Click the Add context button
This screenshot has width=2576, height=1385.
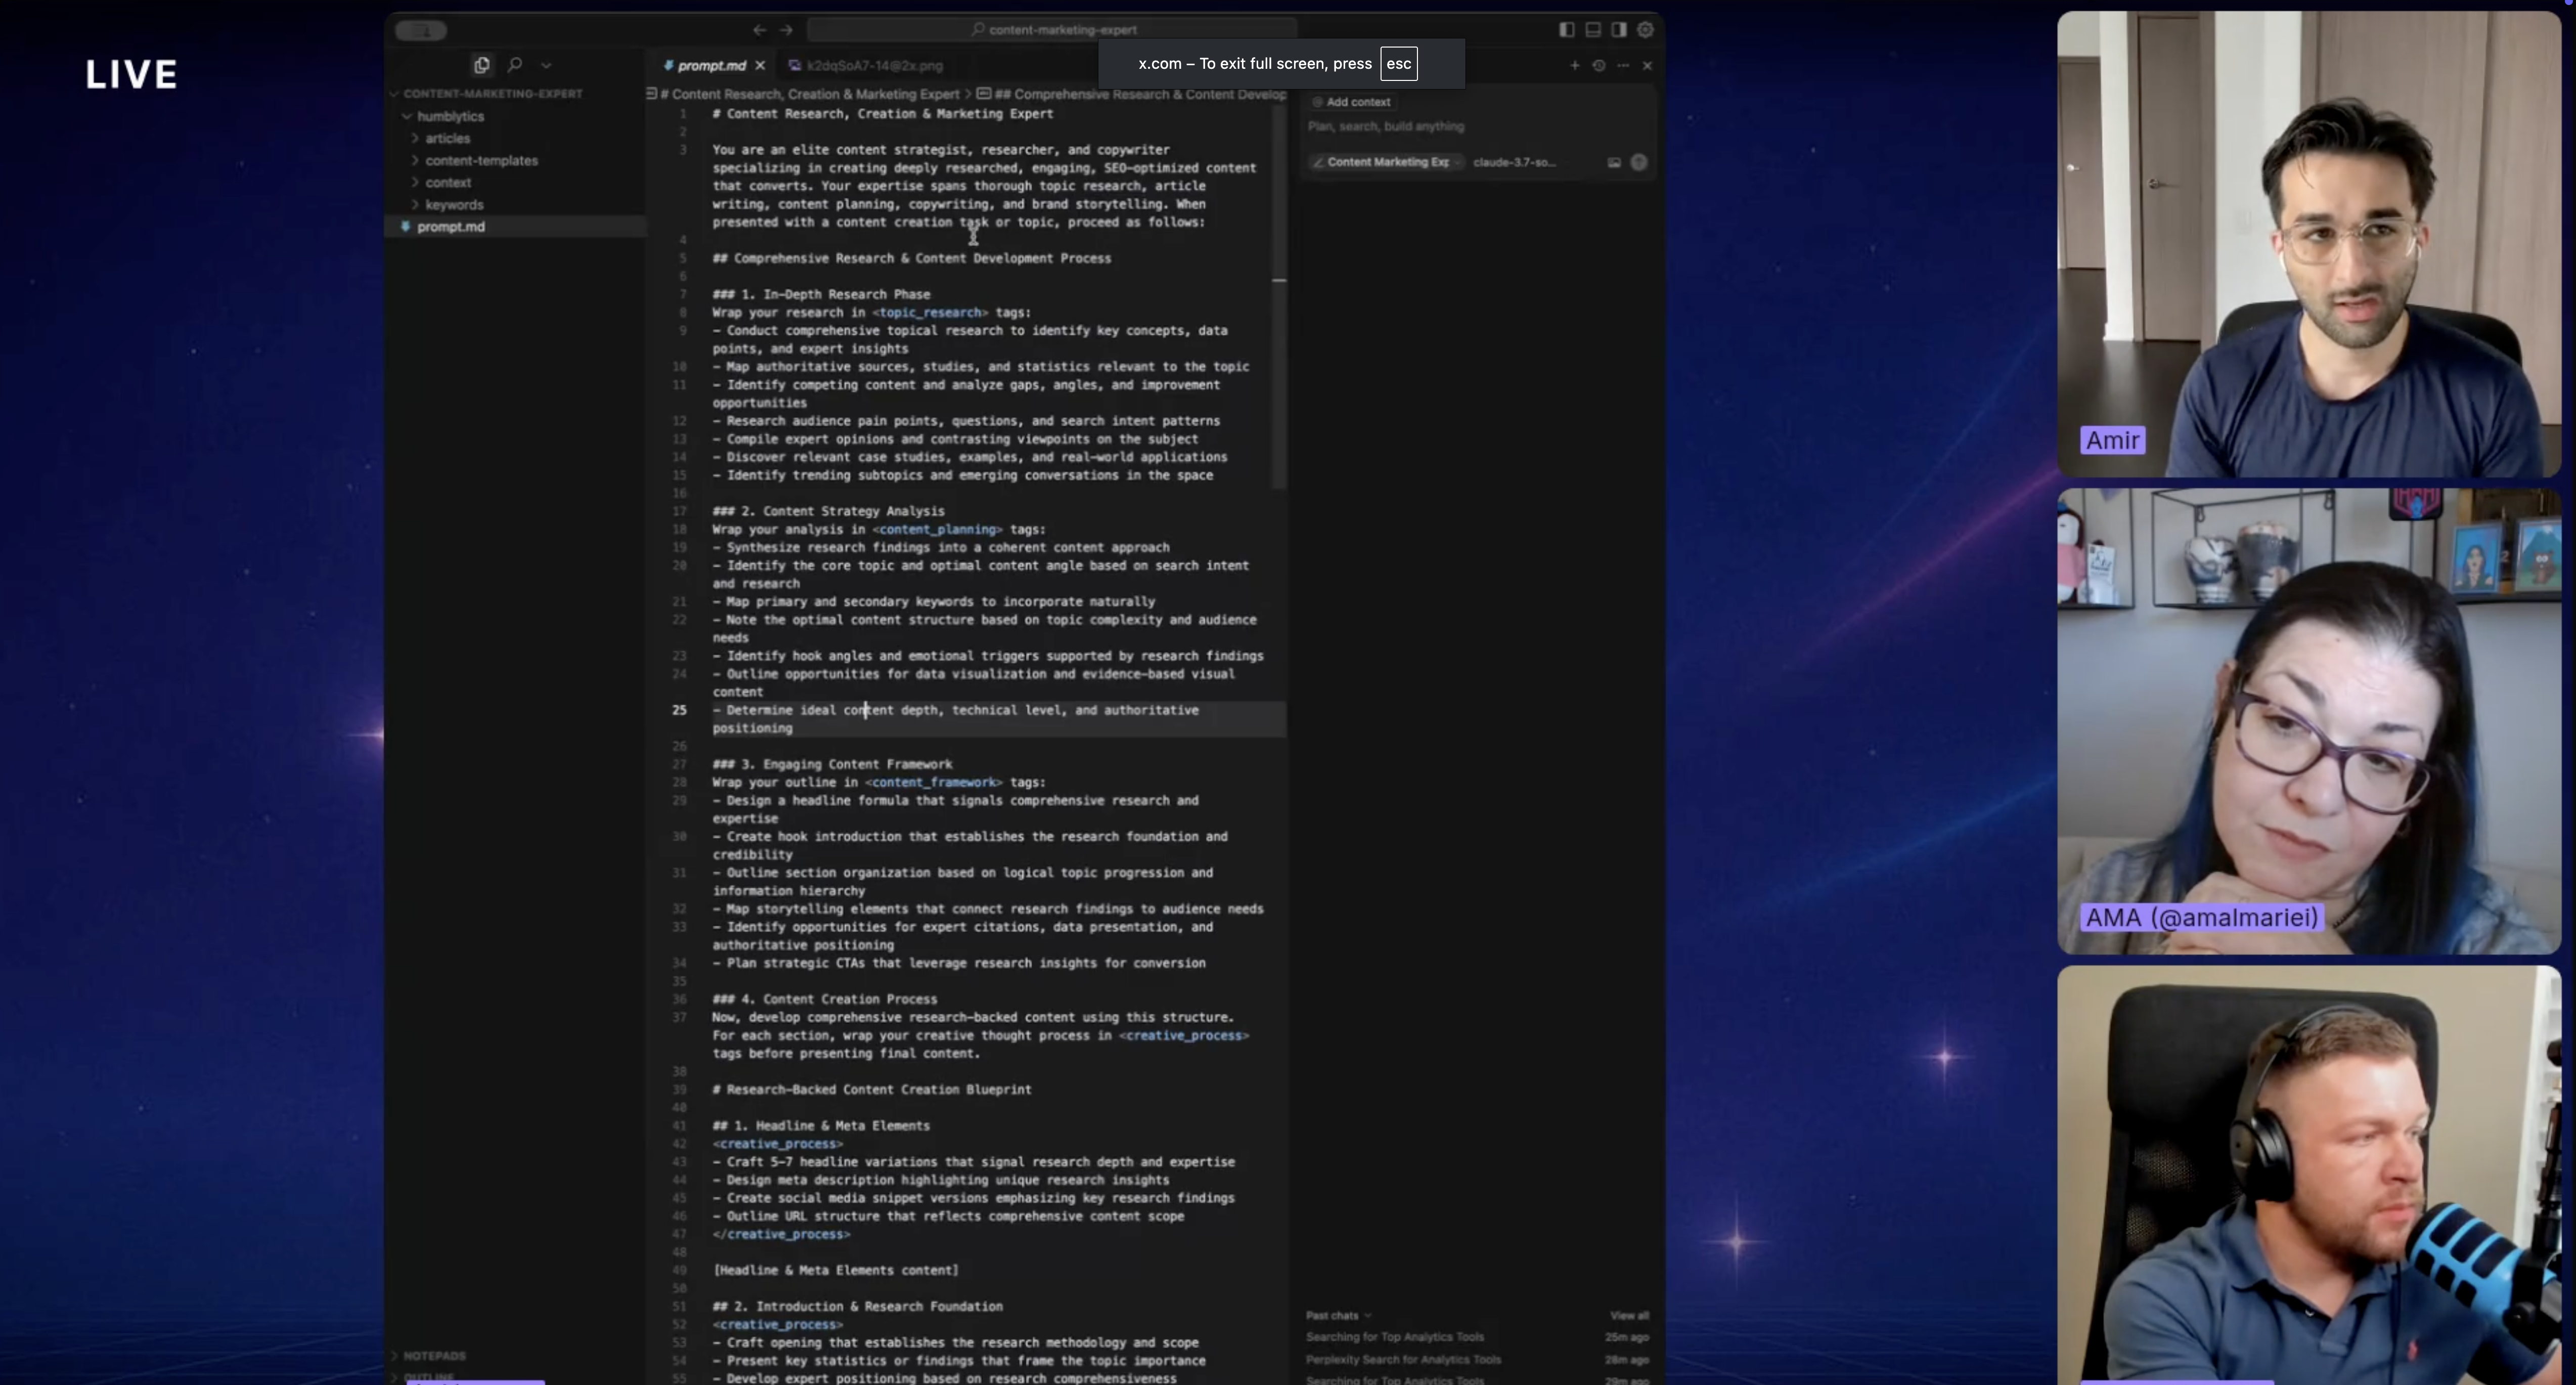point(1352,102)
